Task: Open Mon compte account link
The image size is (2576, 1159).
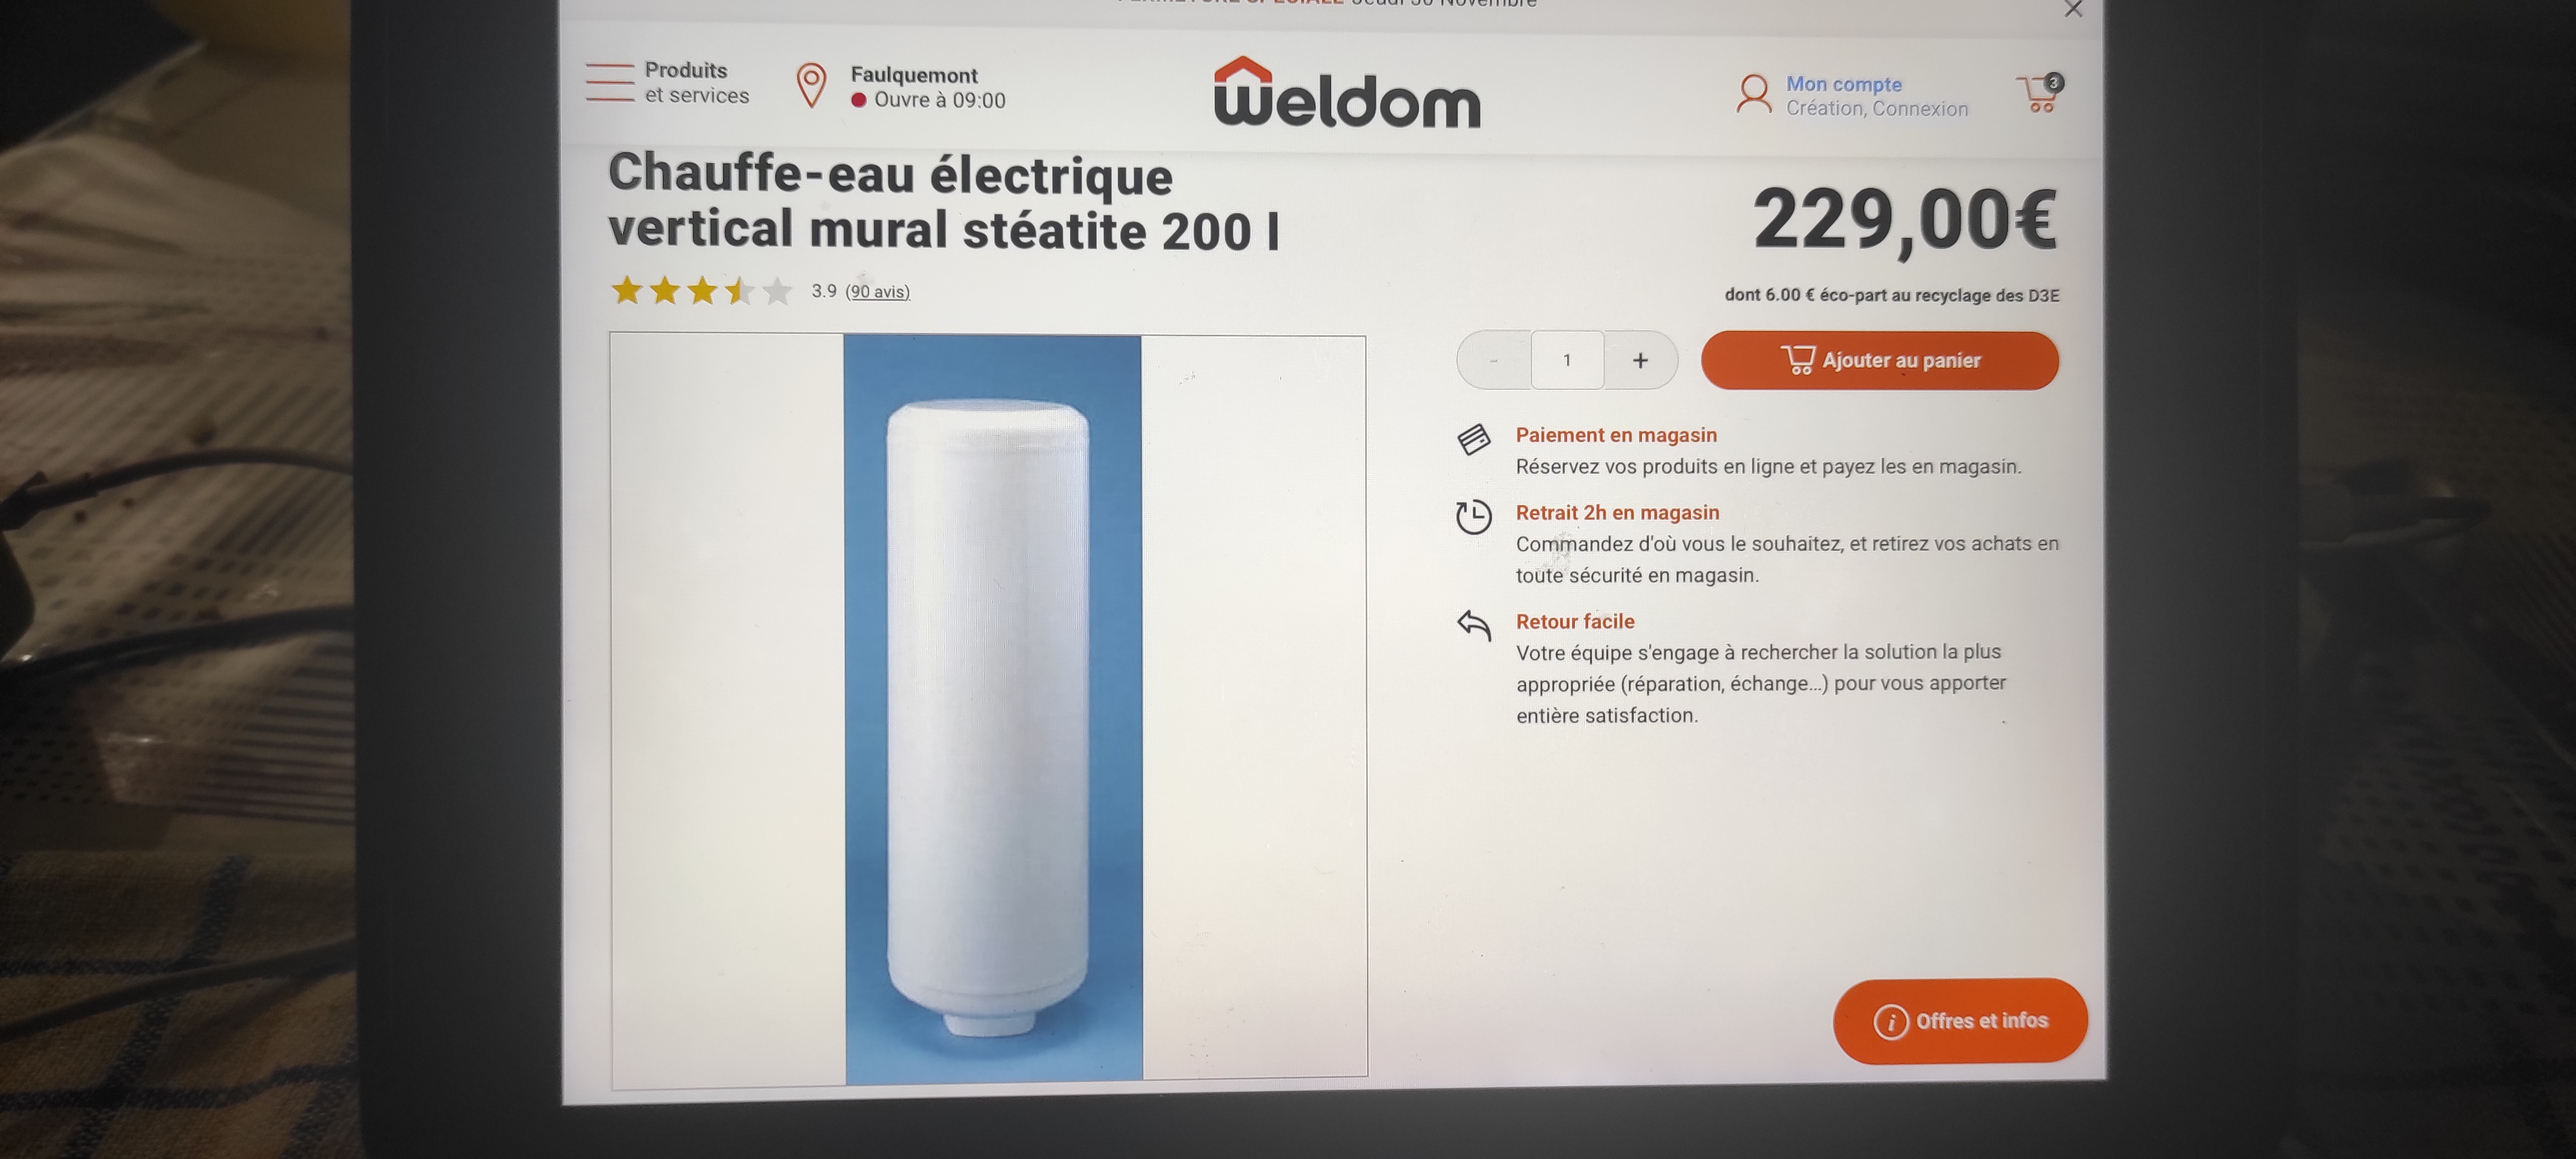Action: [1843, 84]
